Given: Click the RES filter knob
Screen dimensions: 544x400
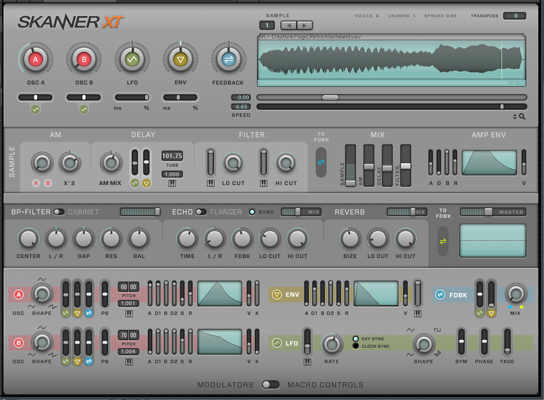Looking at the screenshot, I should (111, 238).
